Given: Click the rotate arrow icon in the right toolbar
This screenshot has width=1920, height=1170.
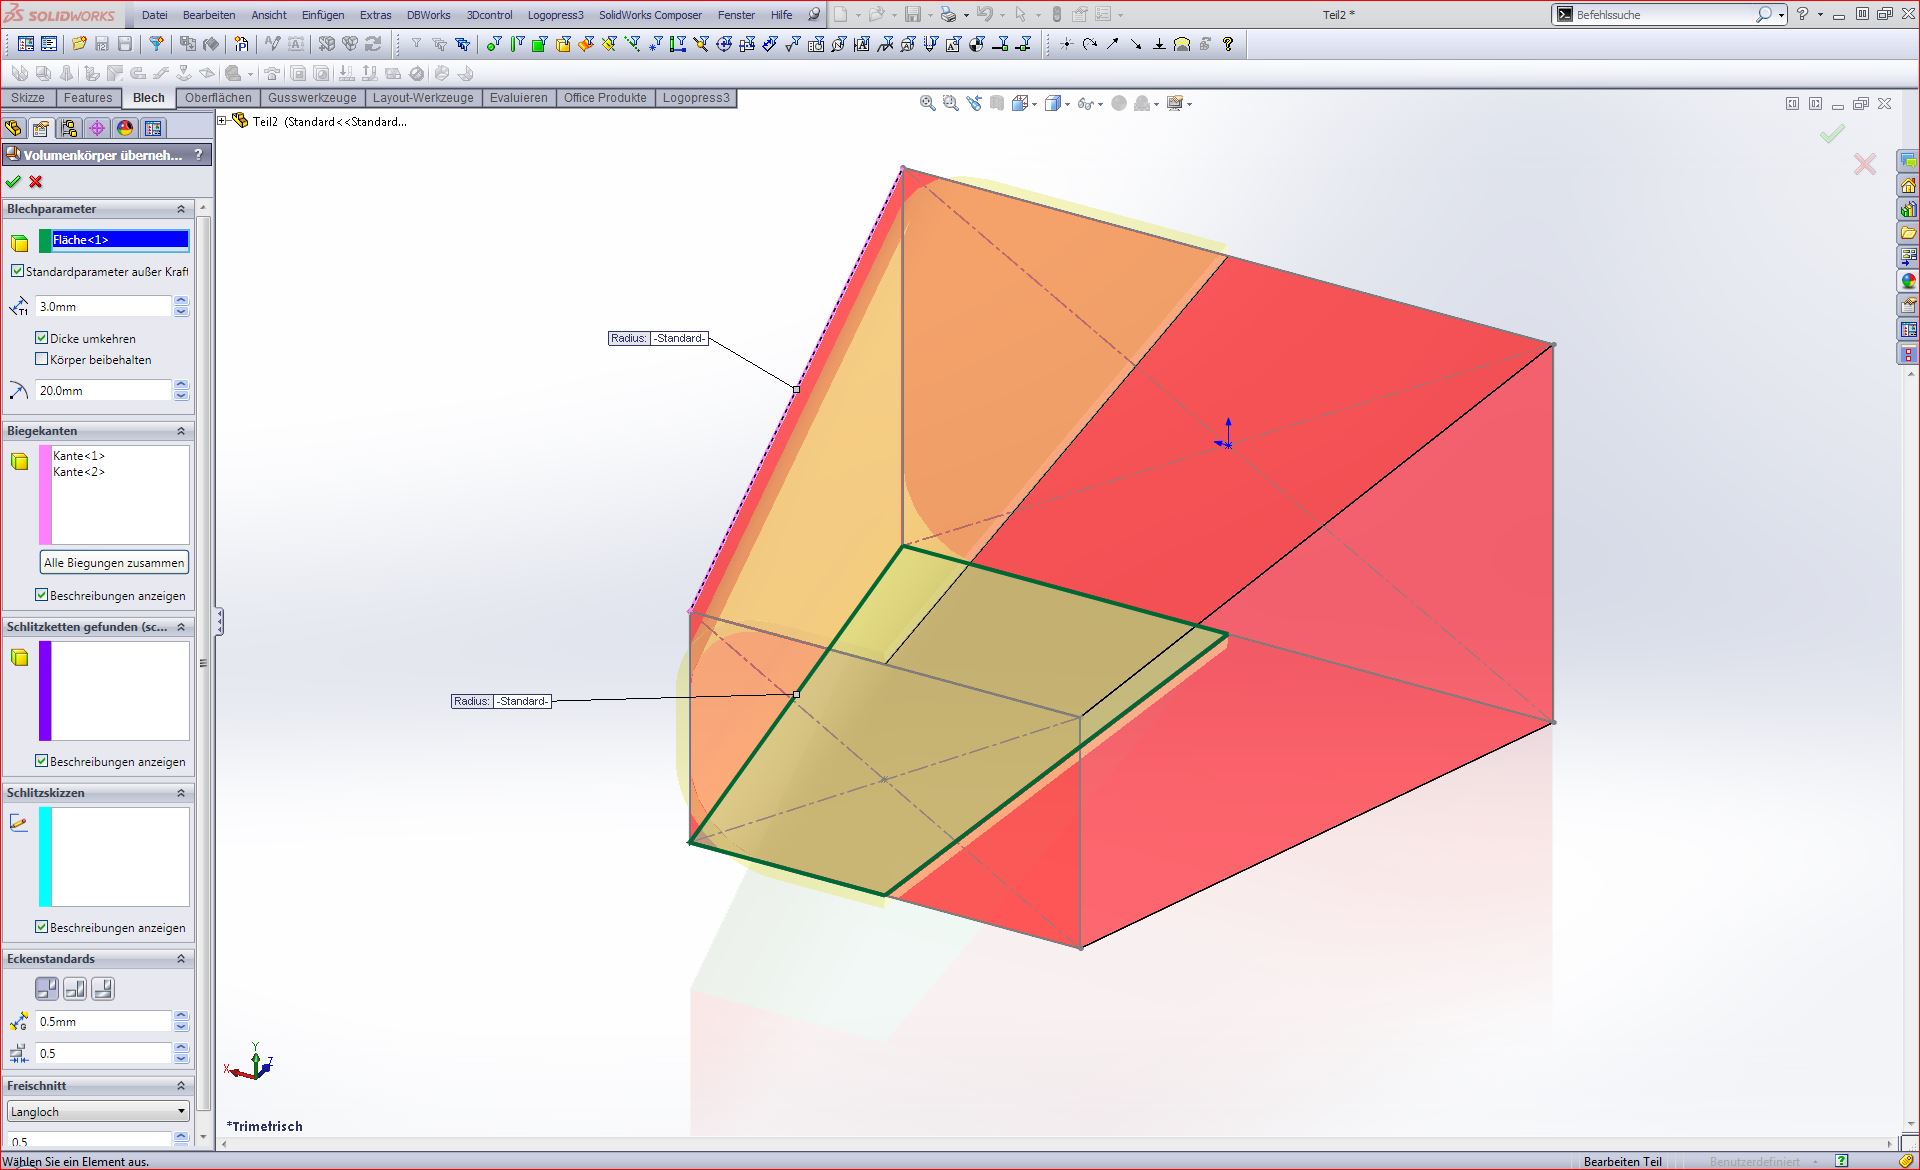Looking at the screenshot, I should pyautogui.click(x=1090, y=44).
